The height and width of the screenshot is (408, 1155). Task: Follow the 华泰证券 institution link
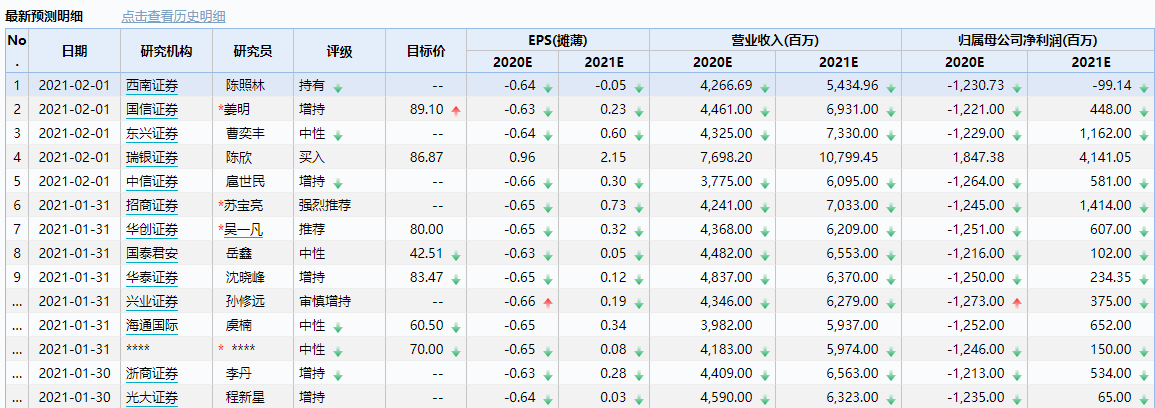click(152, 278)
